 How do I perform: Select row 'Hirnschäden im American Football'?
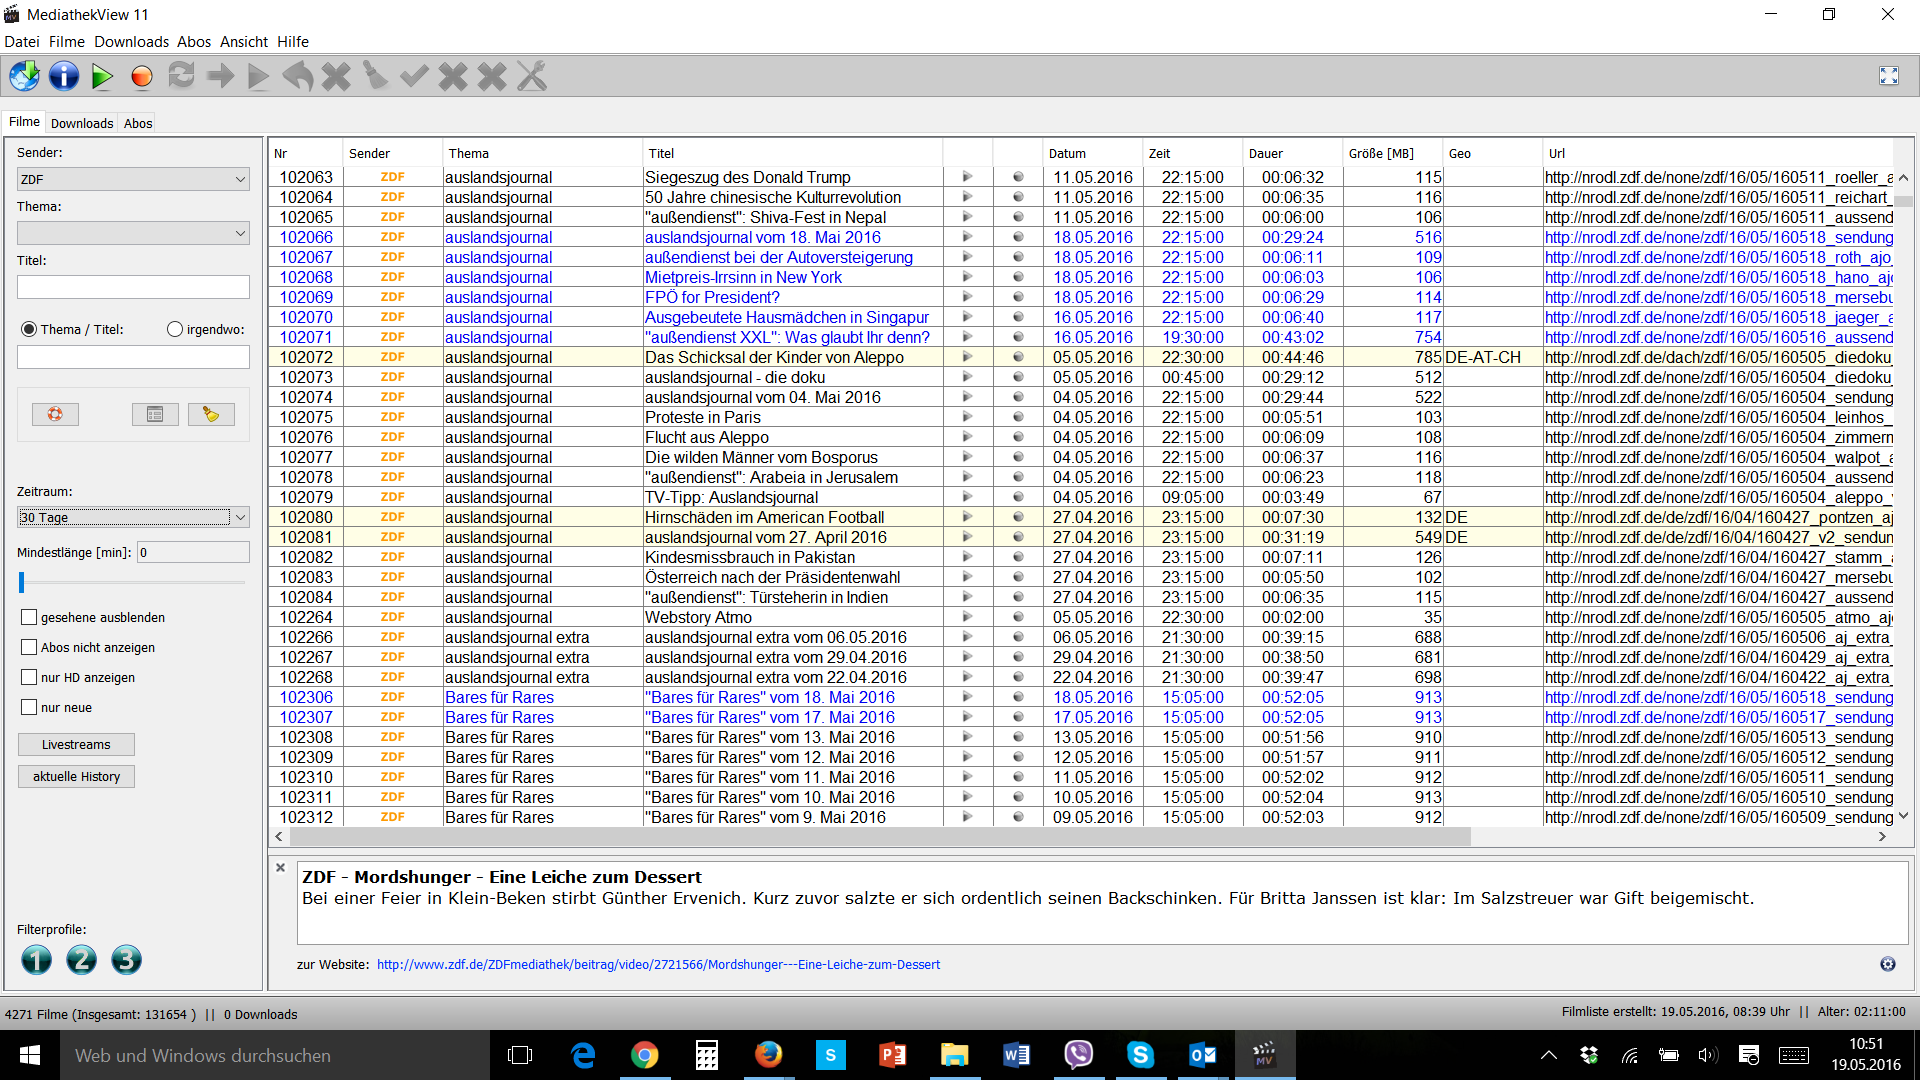click(x=1081, y=517)
